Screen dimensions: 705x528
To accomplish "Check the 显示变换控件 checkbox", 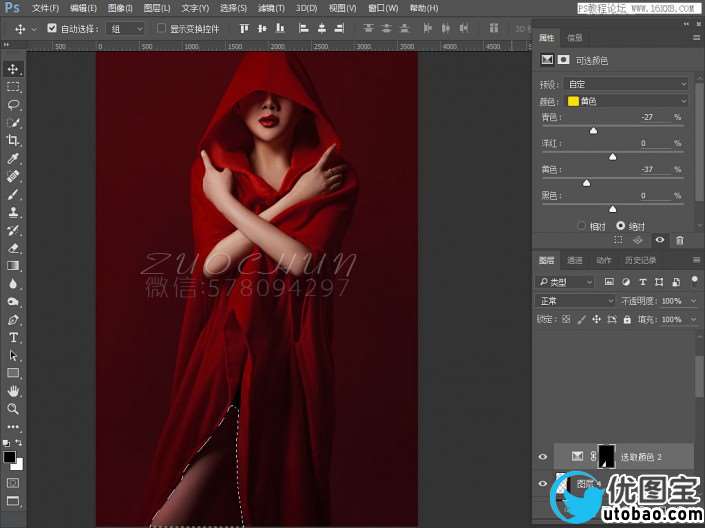I will [161, 28].
